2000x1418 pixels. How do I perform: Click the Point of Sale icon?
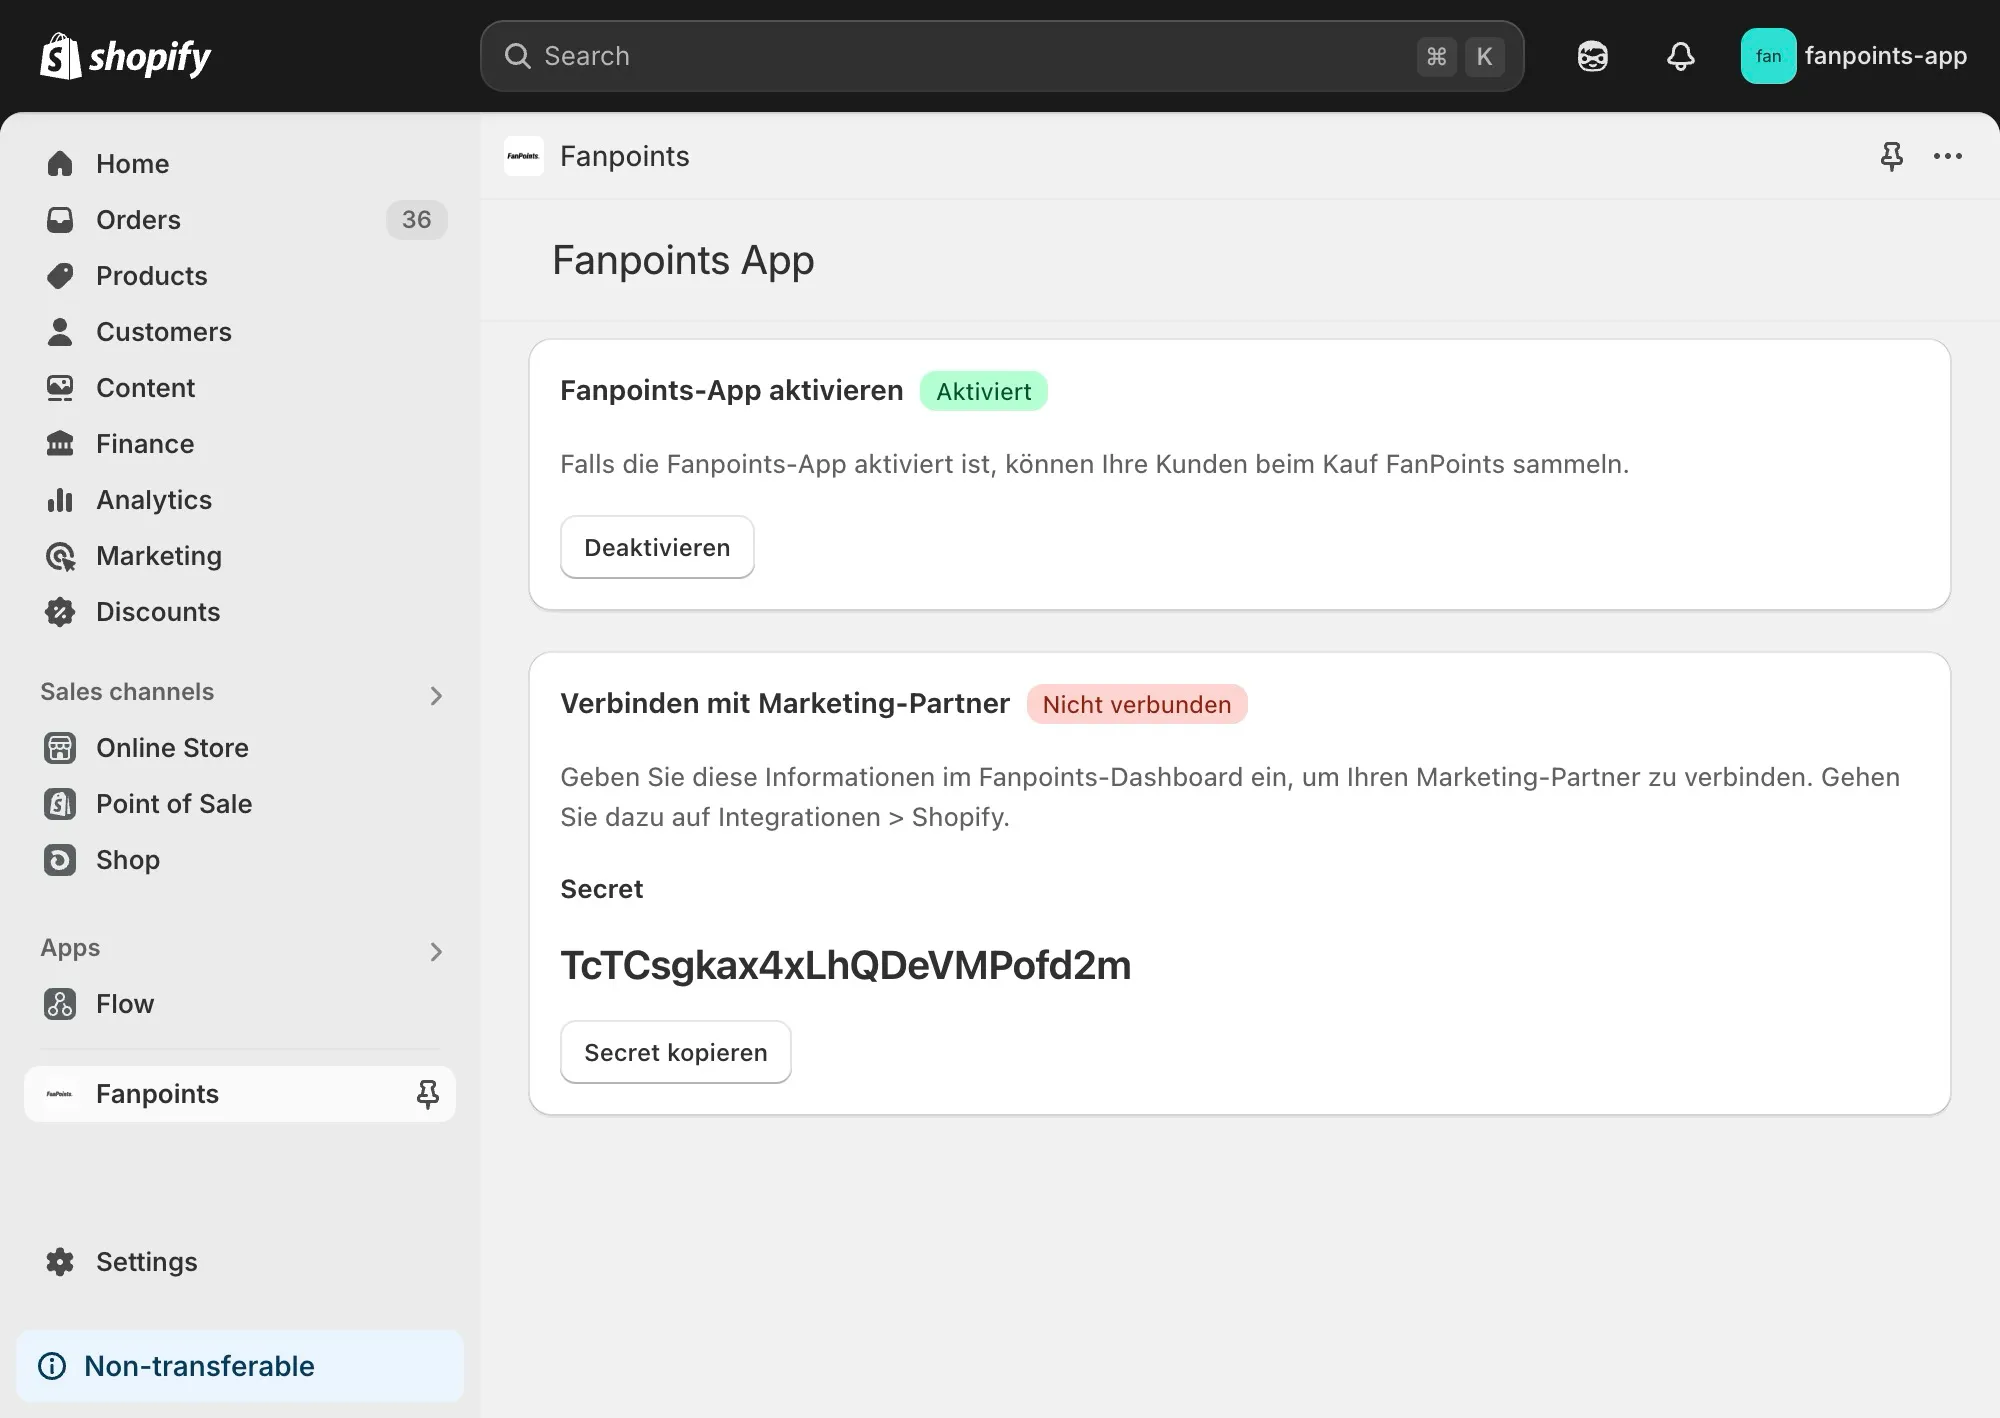tap(60, 803)
